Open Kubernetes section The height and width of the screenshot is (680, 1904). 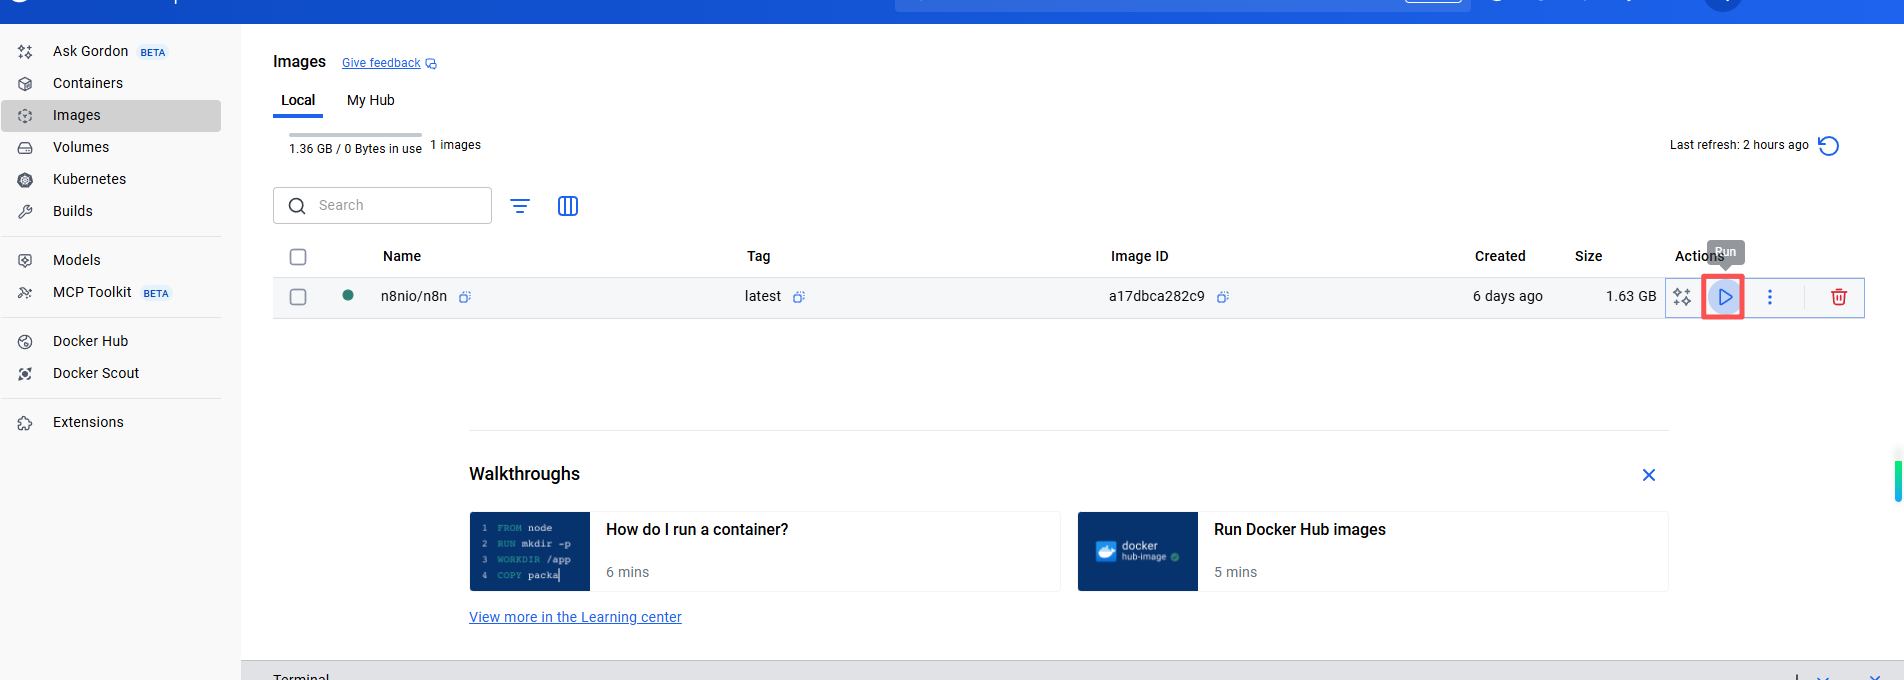(111, 179)
